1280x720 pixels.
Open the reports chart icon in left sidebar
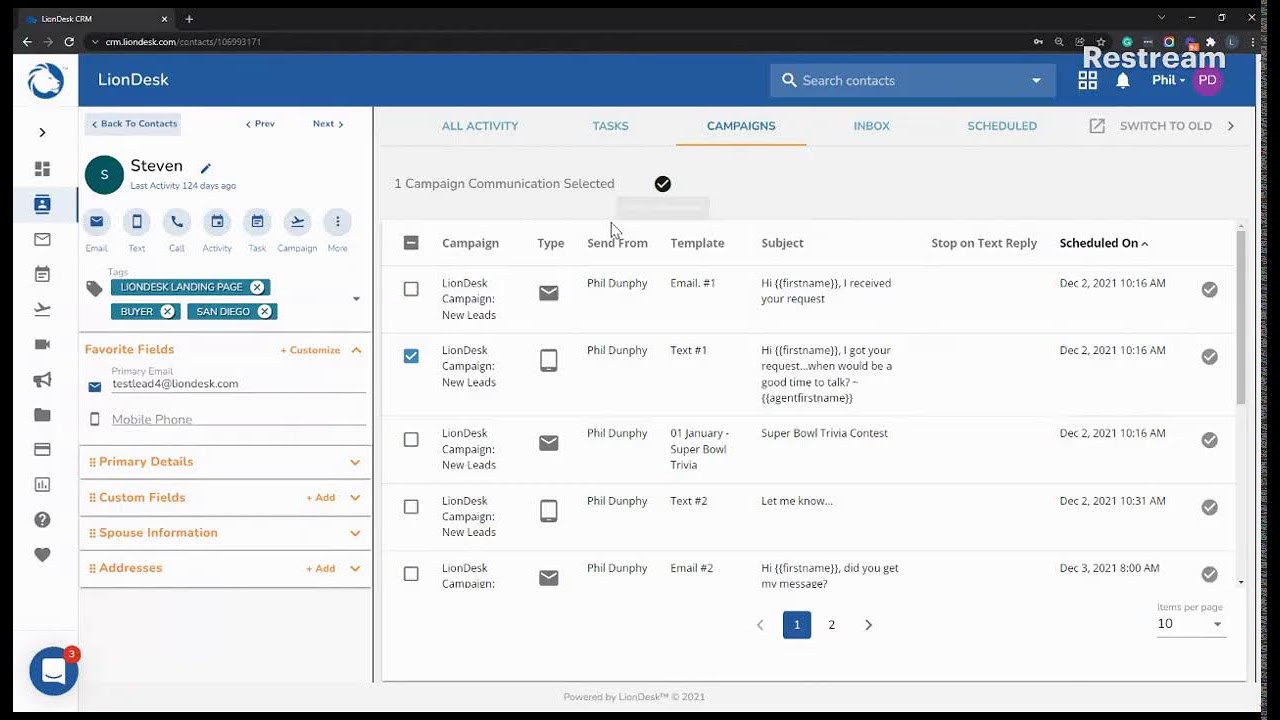(x=42, y=485)
